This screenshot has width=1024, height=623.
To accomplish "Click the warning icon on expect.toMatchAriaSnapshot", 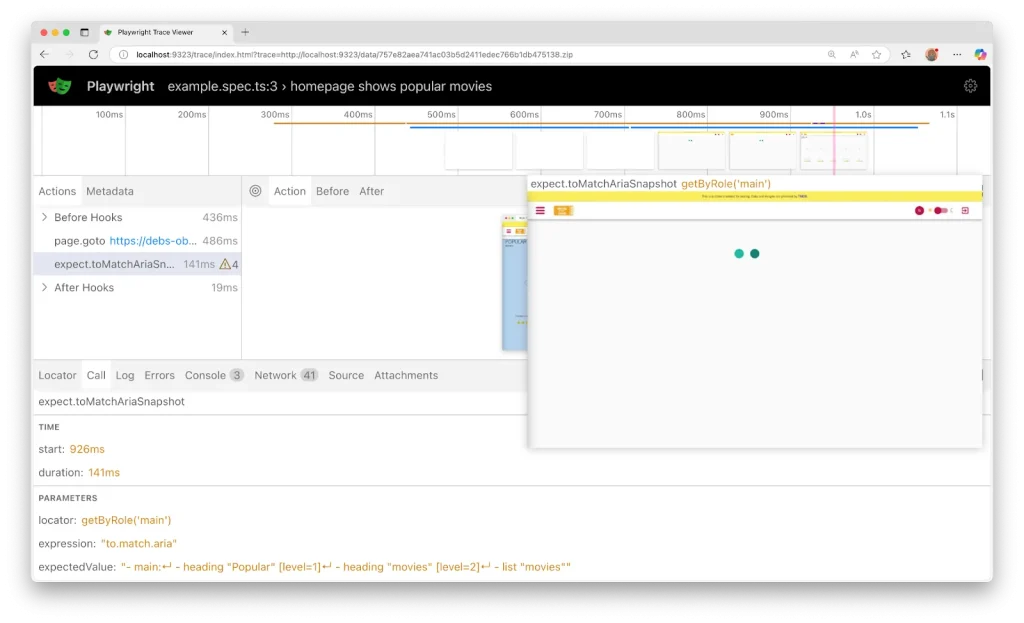I will [225, 264].
